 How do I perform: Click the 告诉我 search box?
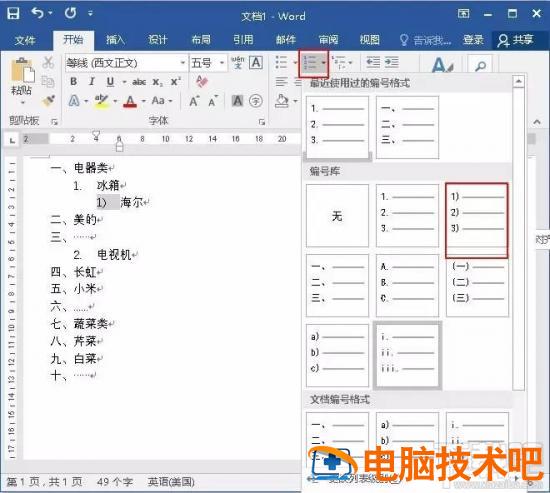coord(425,40)
